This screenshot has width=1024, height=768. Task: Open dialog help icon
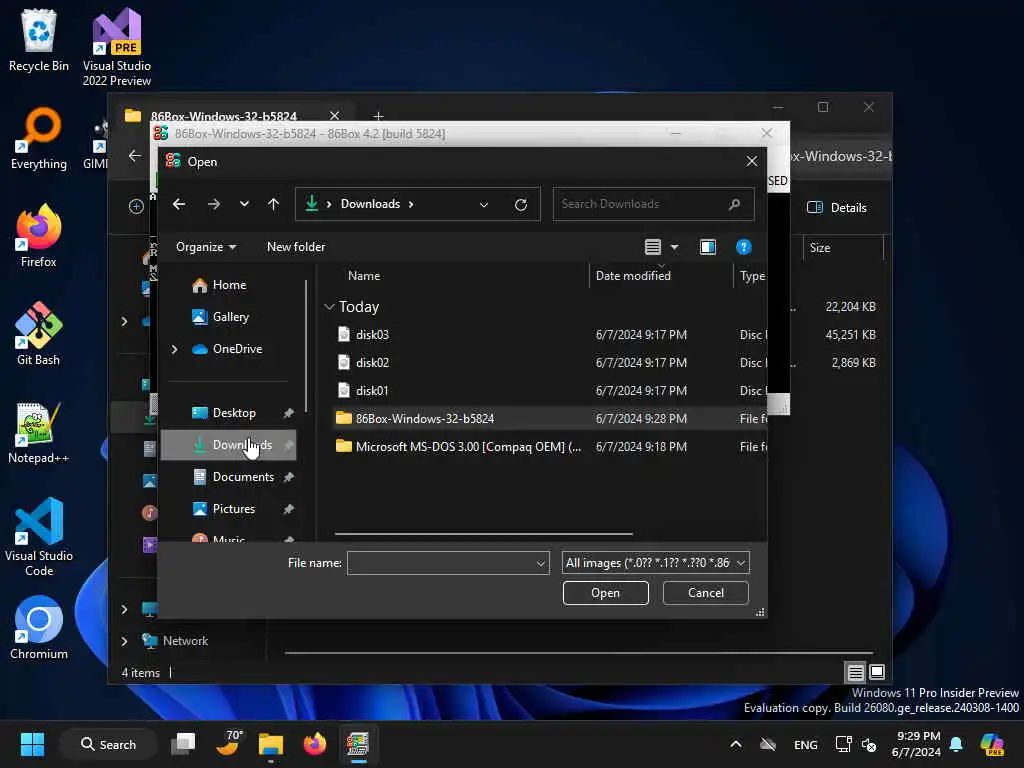pos(743,247)
